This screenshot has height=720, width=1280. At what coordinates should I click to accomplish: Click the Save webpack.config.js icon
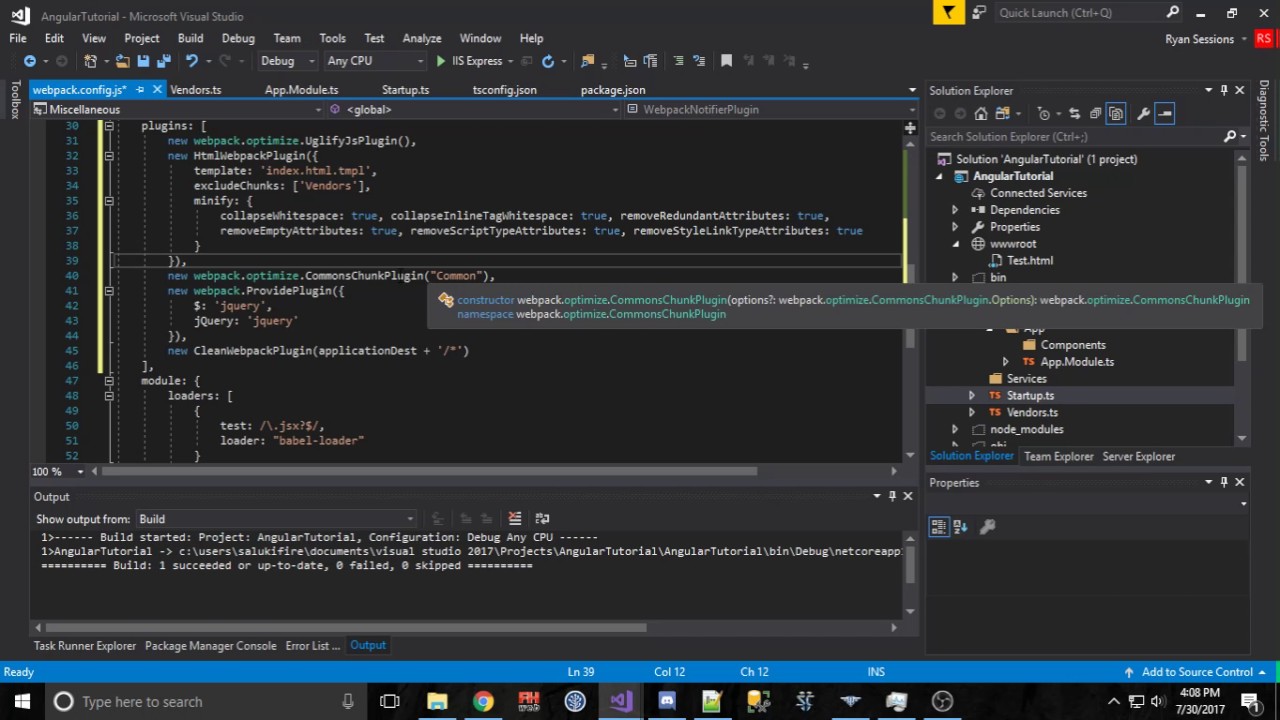click(x=143, y=61)
